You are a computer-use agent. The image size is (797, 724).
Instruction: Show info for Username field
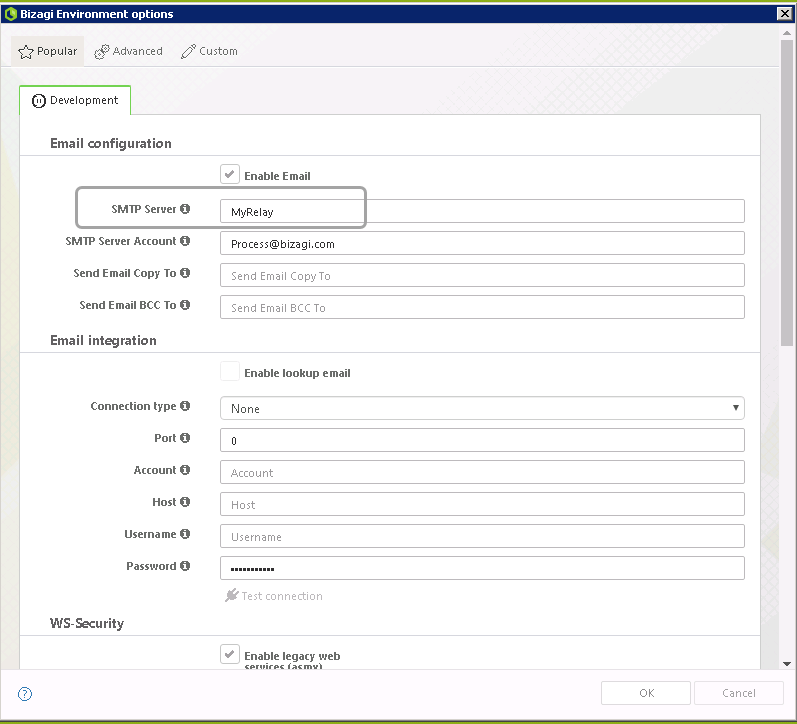tap(185, 533)
